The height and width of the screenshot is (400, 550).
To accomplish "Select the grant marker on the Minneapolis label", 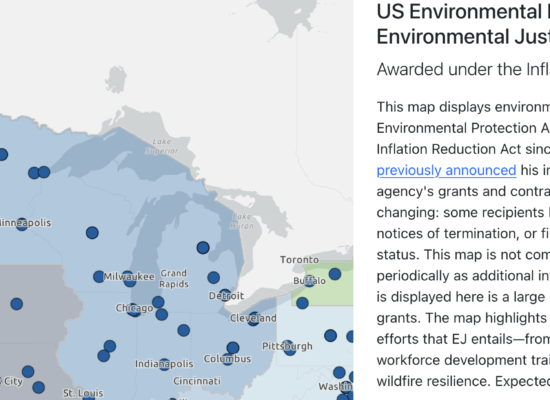I will 22,225.
